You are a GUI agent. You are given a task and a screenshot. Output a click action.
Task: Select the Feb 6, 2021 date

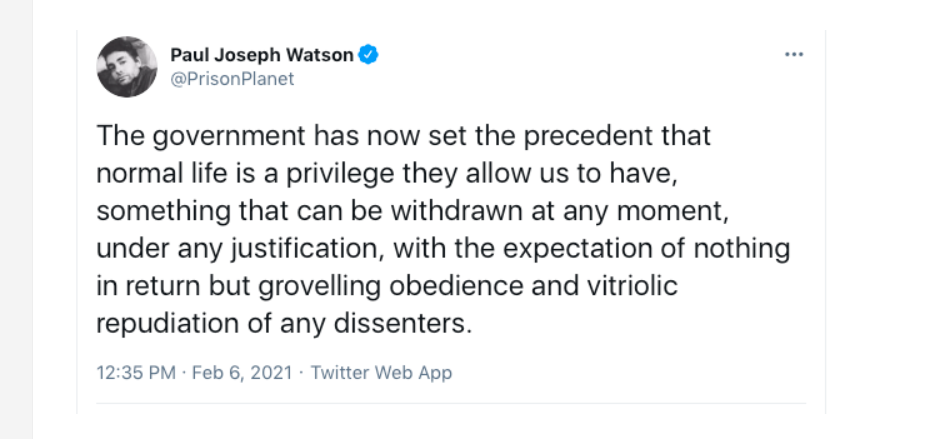click(242, 373)
